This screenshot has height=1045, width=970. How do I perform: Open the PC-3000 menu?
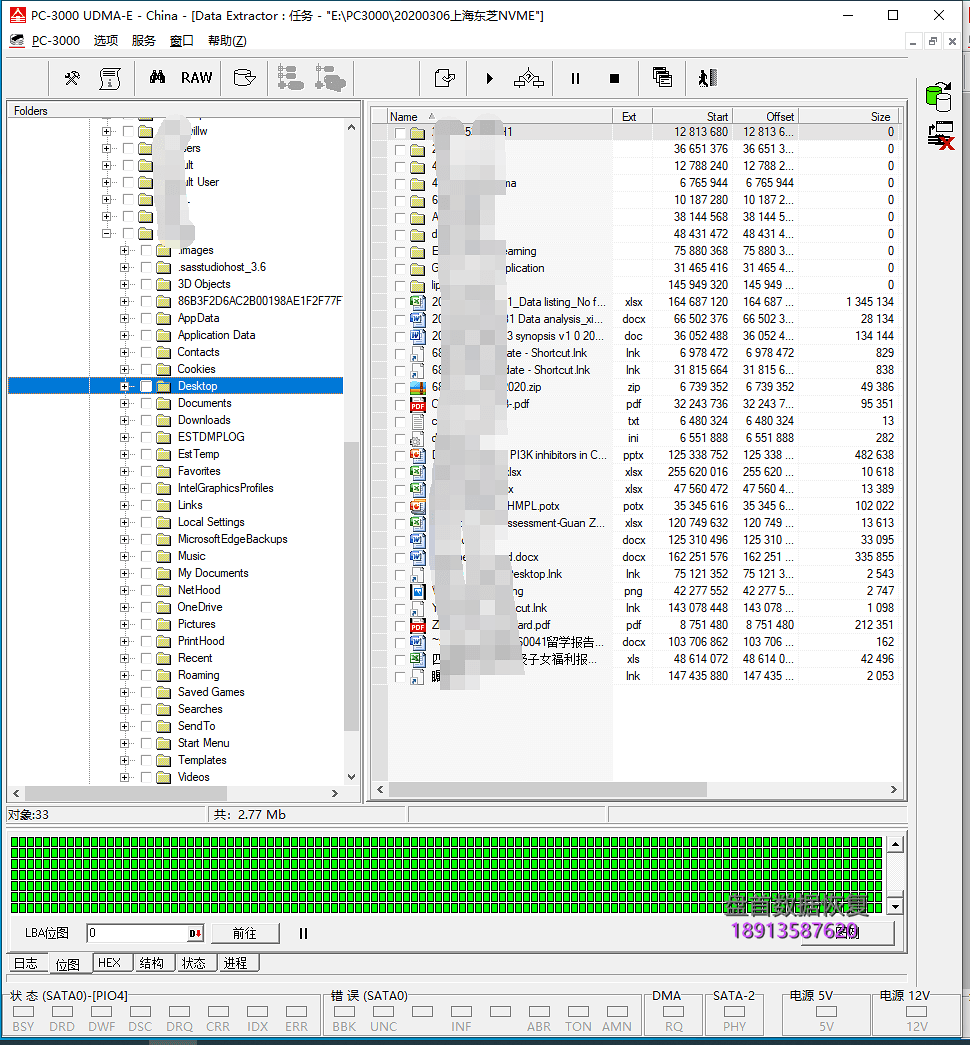pyautogui.click(x=56, y=41)
